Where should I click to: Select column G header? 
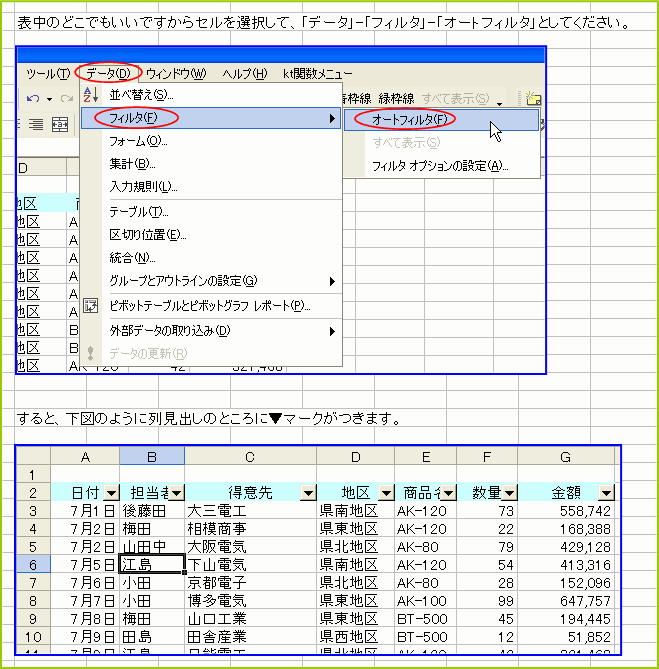coord(566,457)
